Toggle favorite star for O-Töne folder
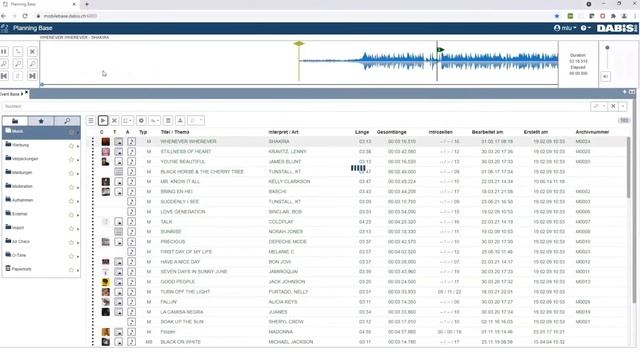This screenshot has width=640, height=360. [x=71, y=256]
